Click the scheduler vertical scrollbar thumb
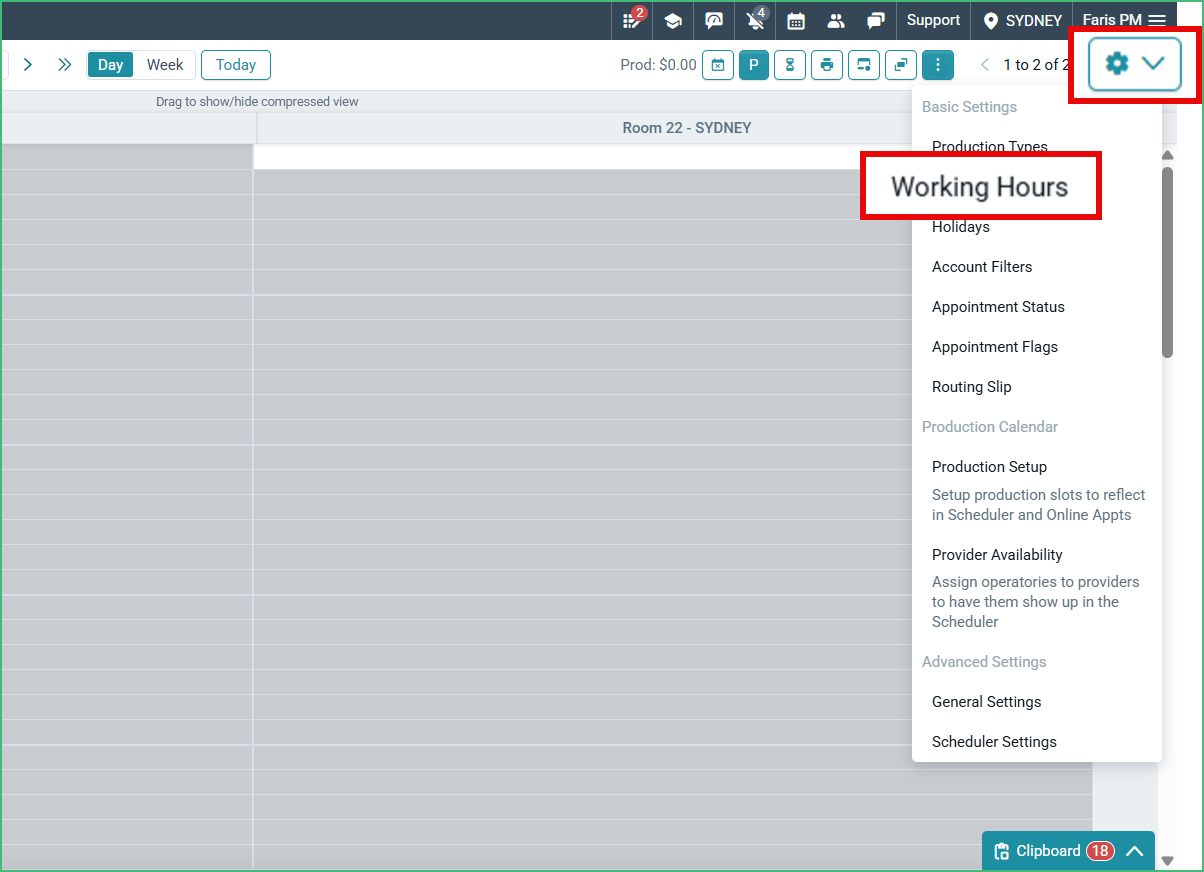 pyautogui.click(x=1167, y=262)
